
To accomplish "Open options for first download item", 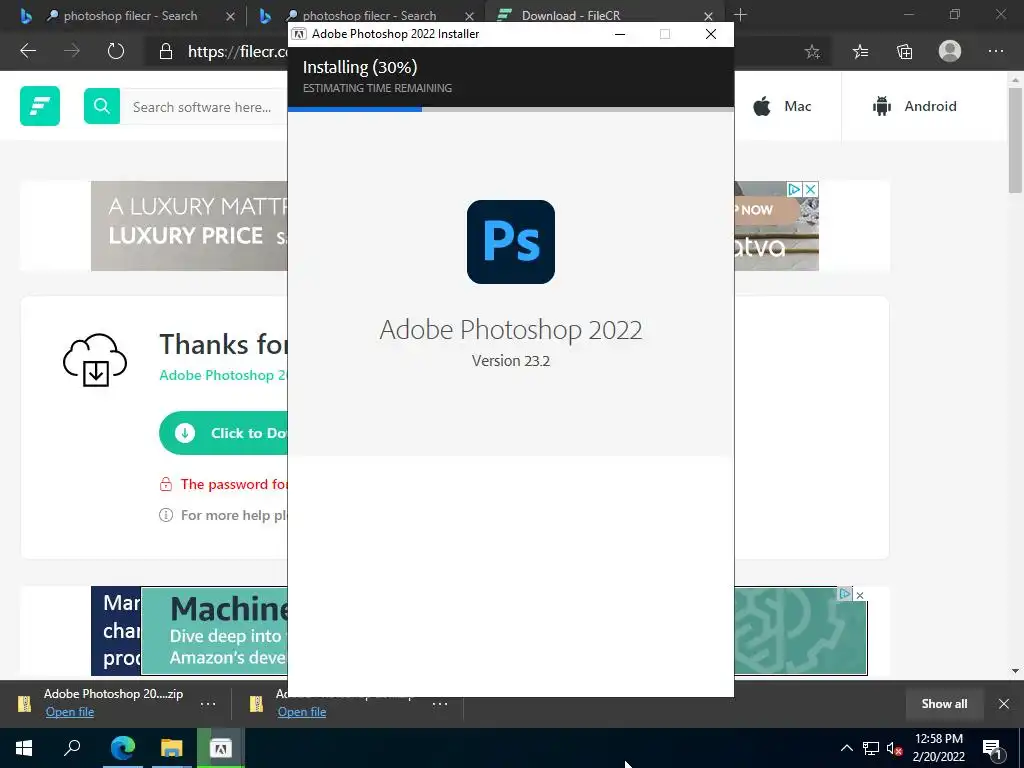I will pyautogui.click(x=208, y=704).
